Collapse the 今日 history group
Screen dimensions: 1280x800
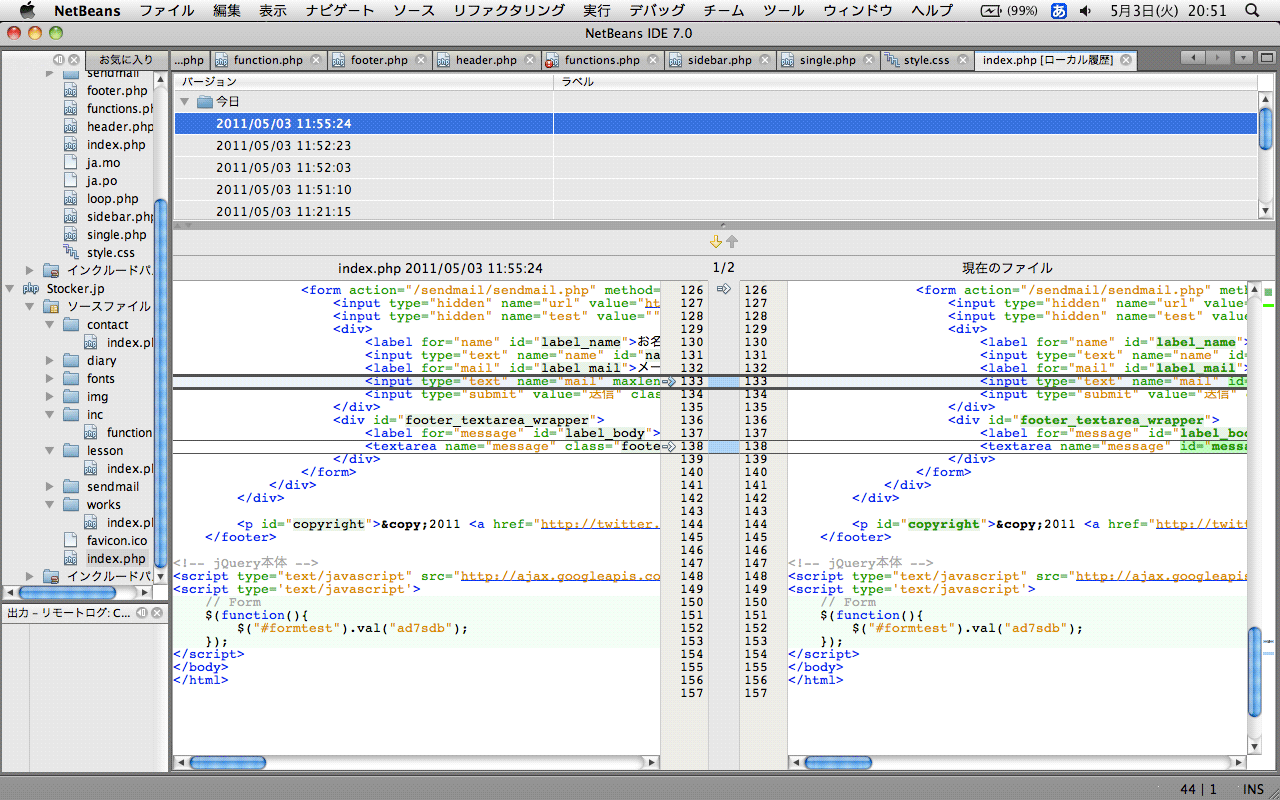[x=184, y=102]
